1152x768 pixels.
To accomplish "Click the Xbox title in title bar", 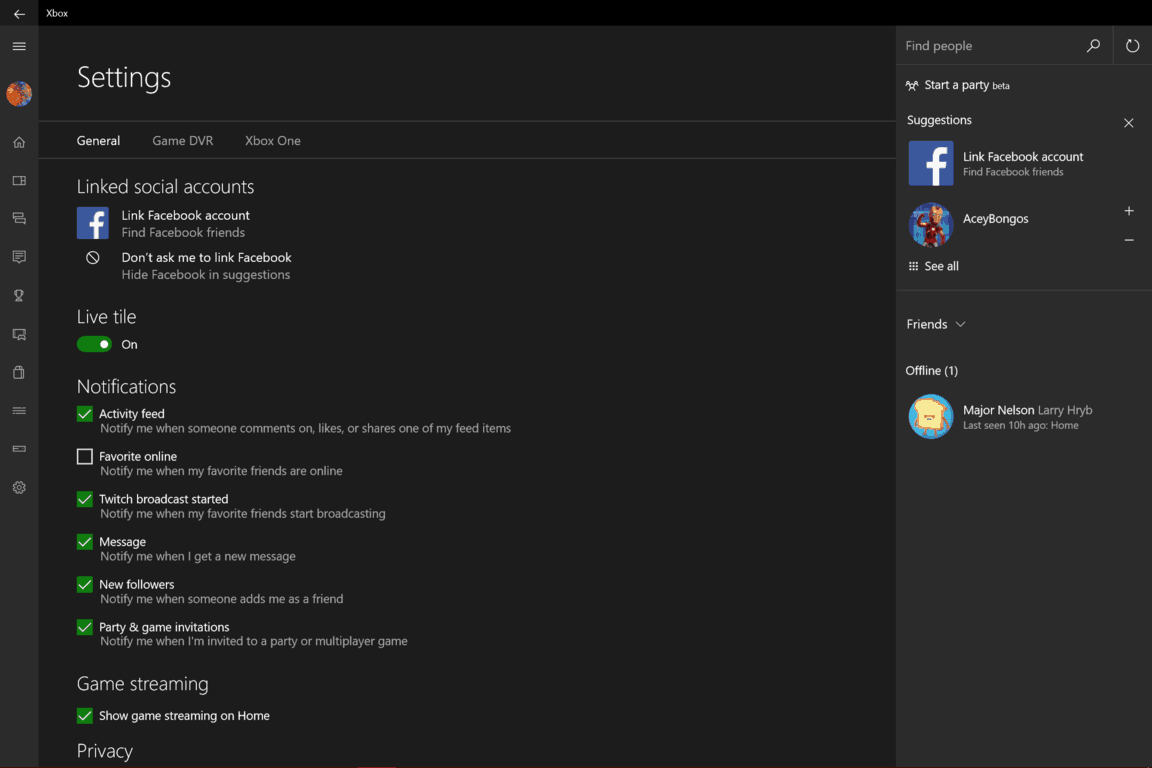I will point(57,13).
